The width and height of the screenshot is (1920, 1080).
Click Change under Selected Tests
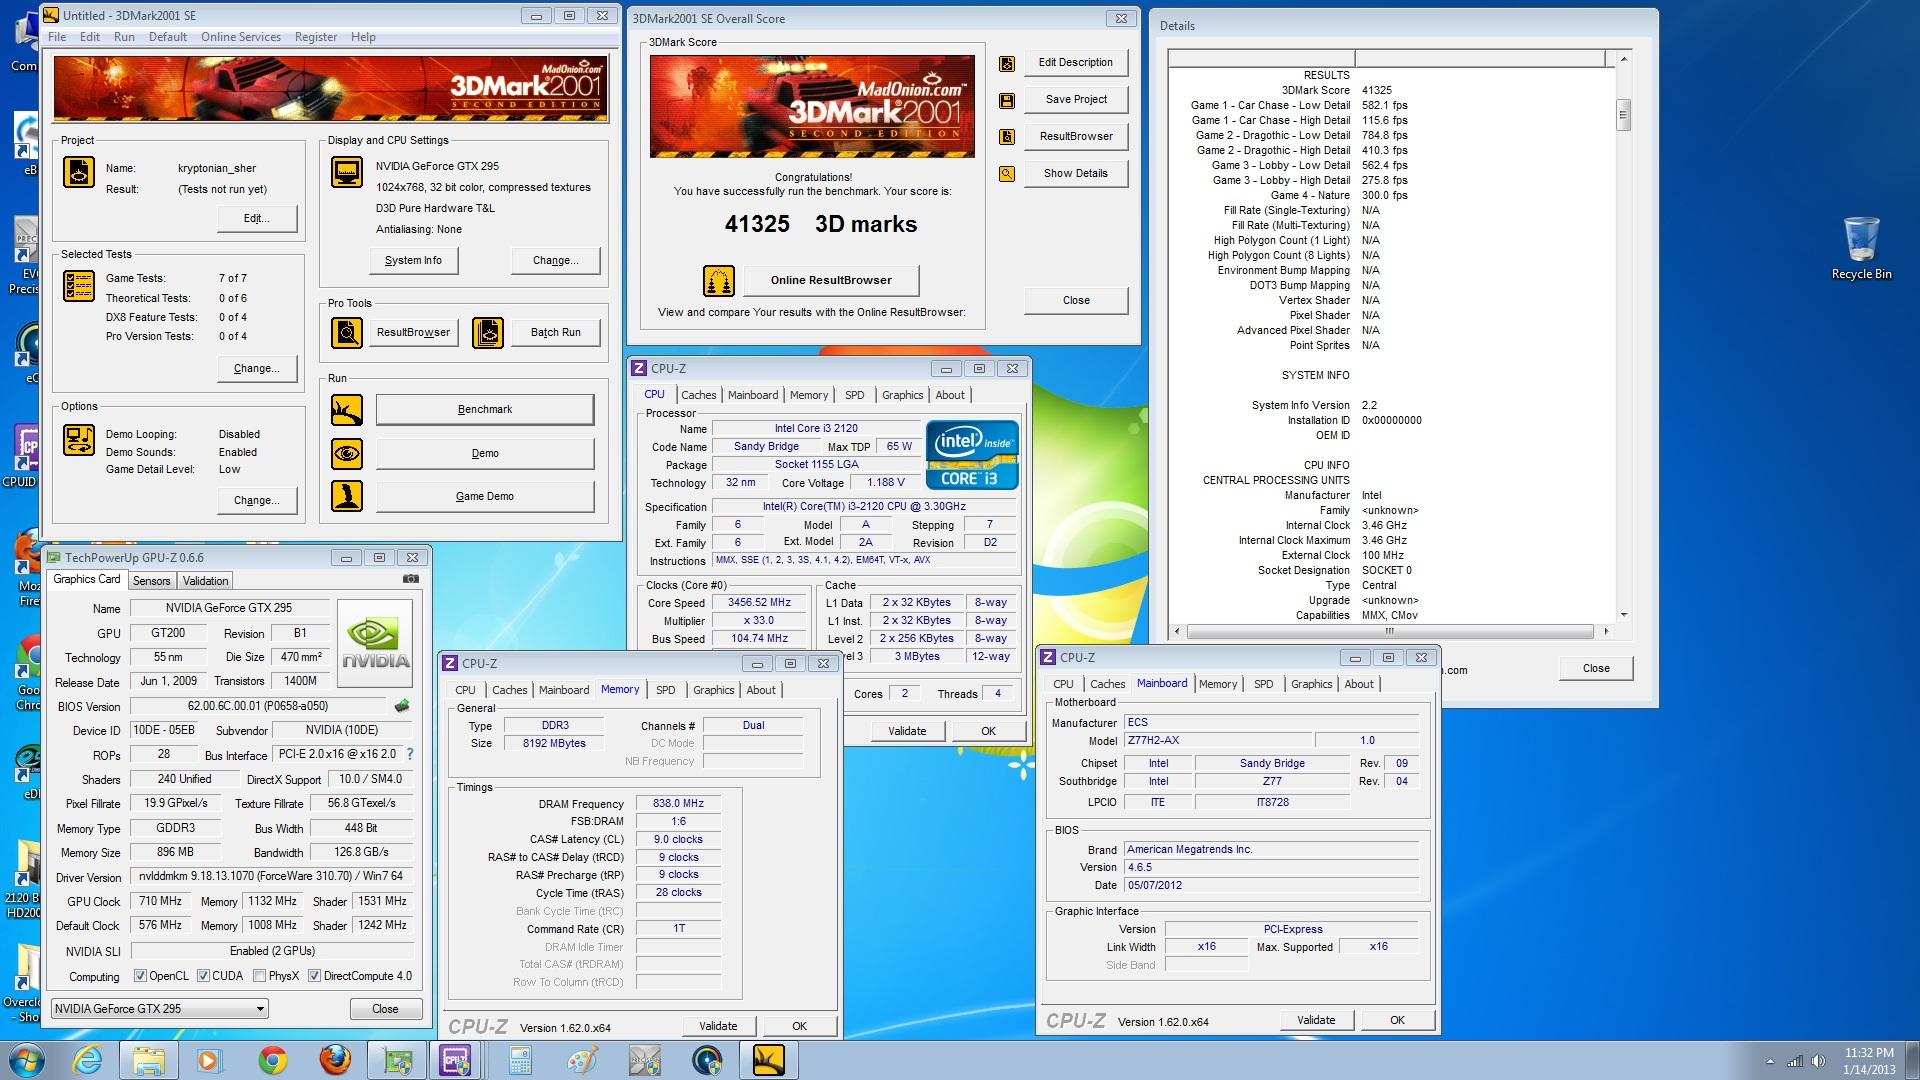257,368
